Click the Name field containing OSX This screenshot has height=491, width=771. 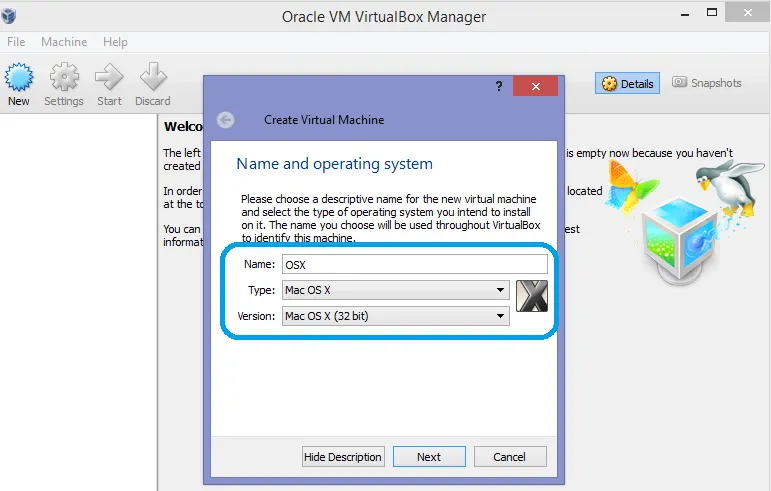(415, 264)
